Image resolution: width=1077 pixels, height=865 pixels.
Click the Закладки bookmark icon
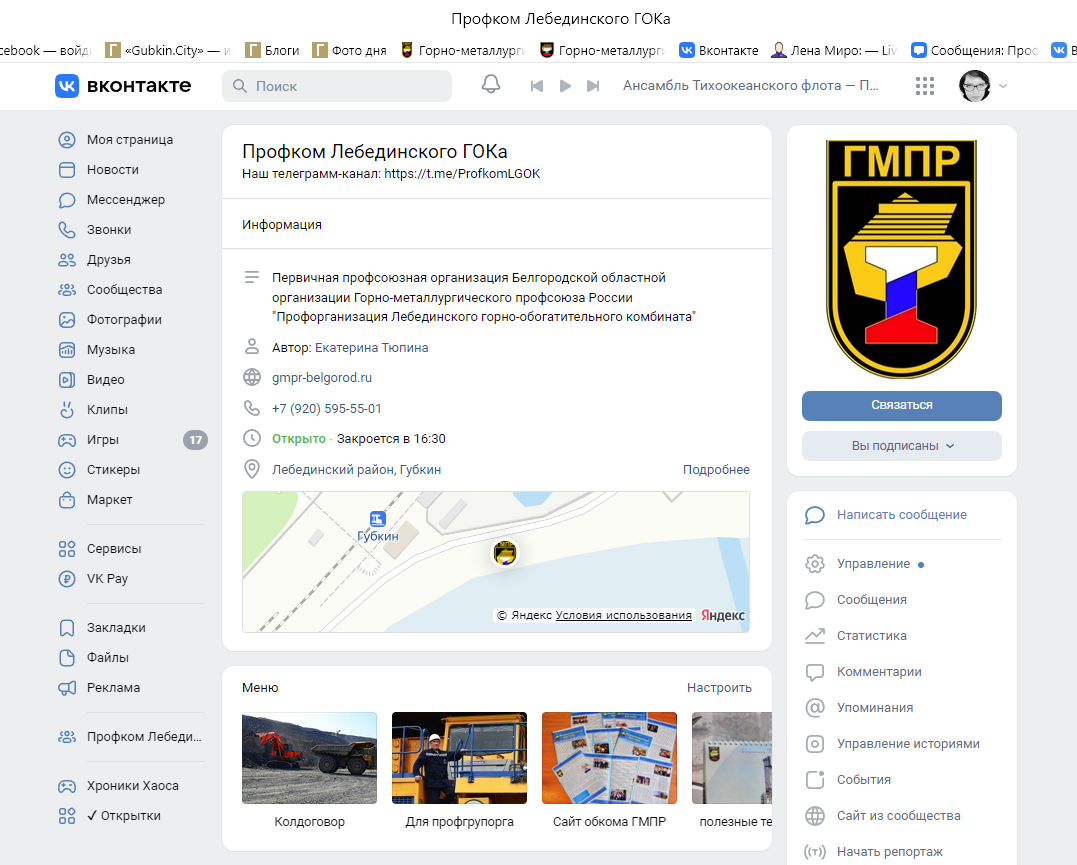tap(67, 627)
